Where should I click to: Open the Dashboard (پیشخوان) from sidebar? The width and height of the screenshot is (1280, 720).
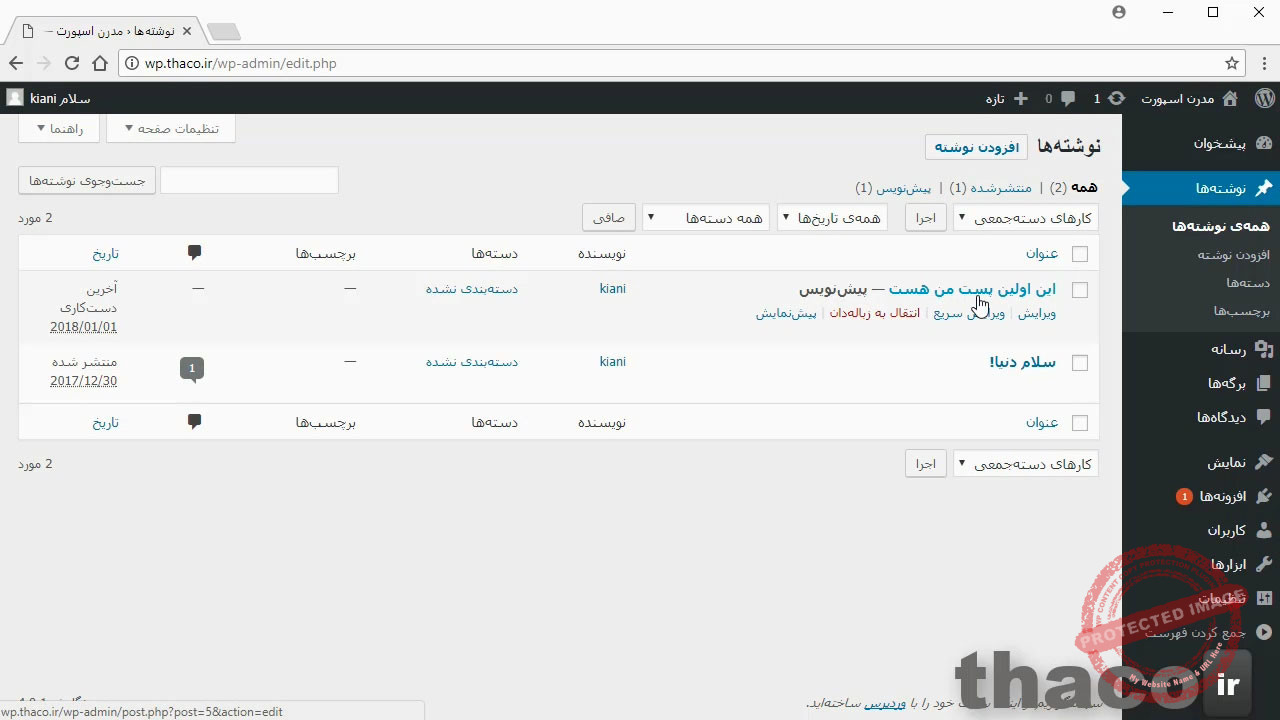1219,143
